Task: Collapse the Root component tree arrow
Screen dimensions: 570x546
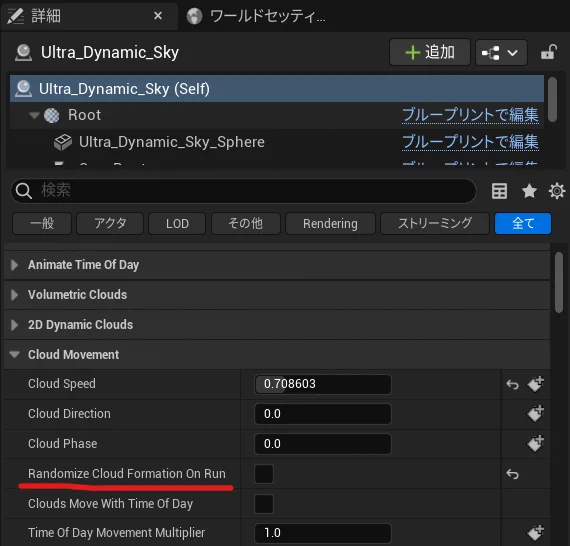Action: pos(34,116)
